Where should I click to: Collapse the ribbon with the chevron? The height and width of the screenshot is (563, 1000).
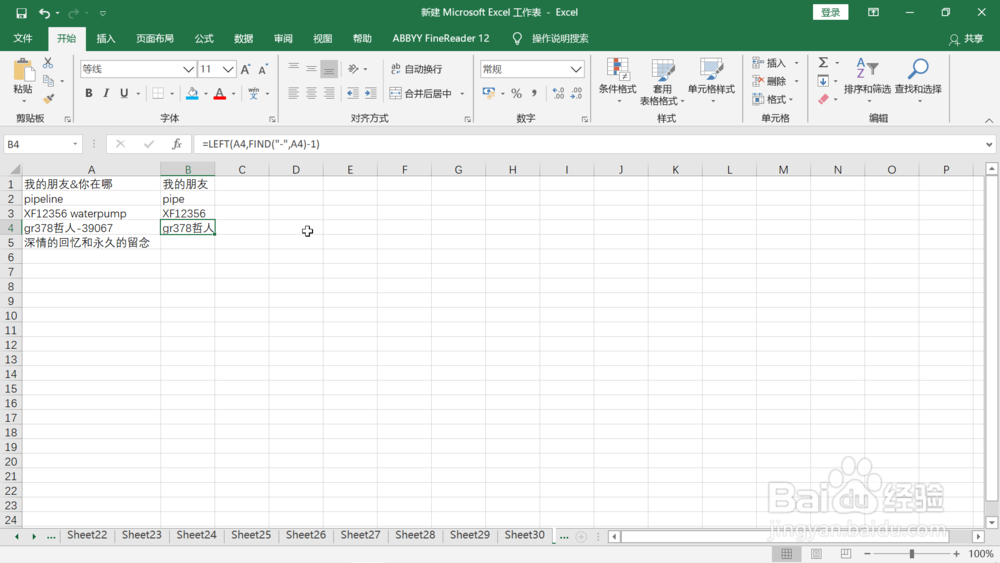coord(989,120)
